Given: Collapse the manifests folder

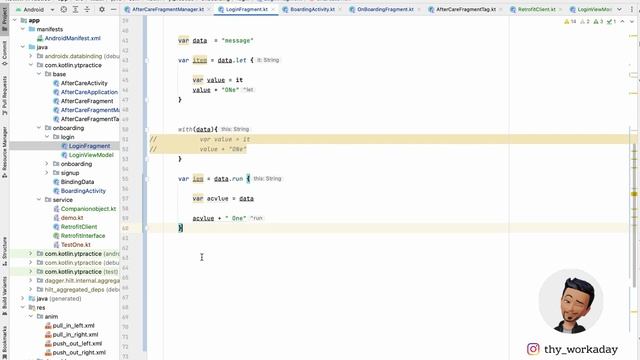Looking at the screenshot, I should pyautogui.click(x=23, y=29).
